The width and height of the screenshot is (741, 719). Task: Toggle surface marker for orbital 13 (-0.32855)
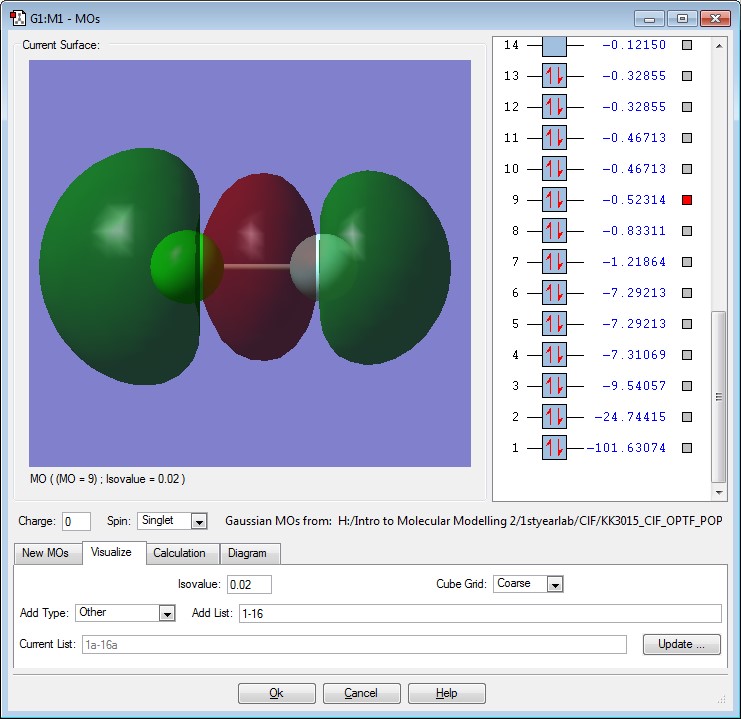pyautogui.click(x=687, y=76)
